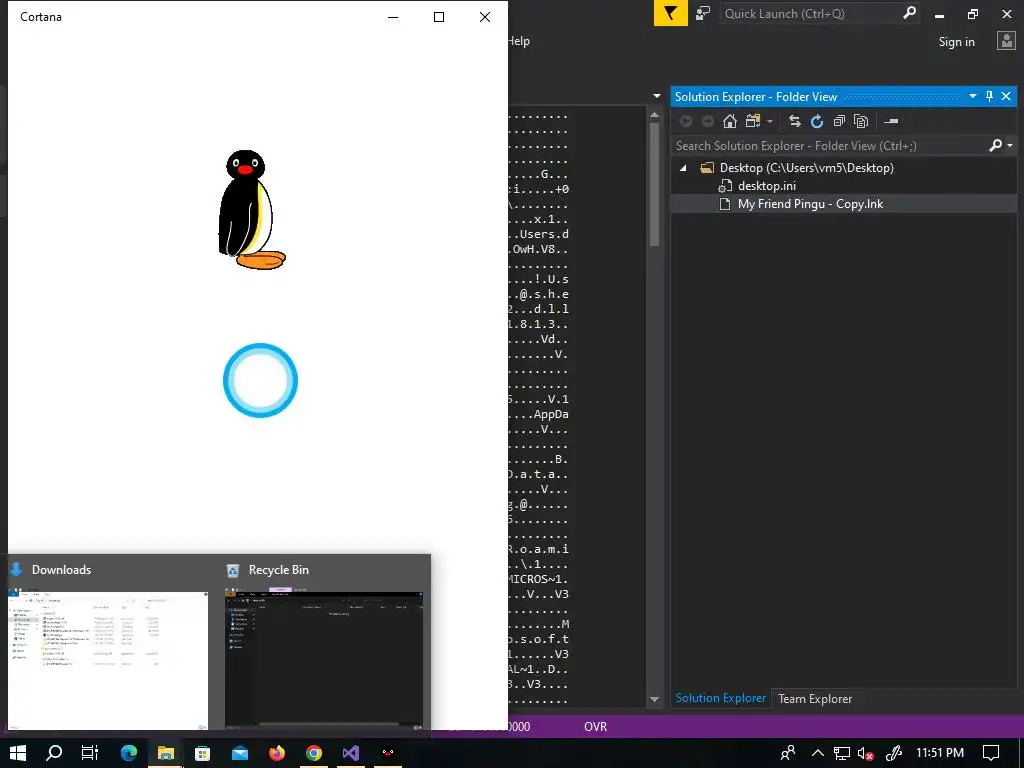Viewport: 1024px width, 768px height.
Task: Open search options dropdown in Solution Explorer
Action: pyautogui.click(x=1010, y=146)
